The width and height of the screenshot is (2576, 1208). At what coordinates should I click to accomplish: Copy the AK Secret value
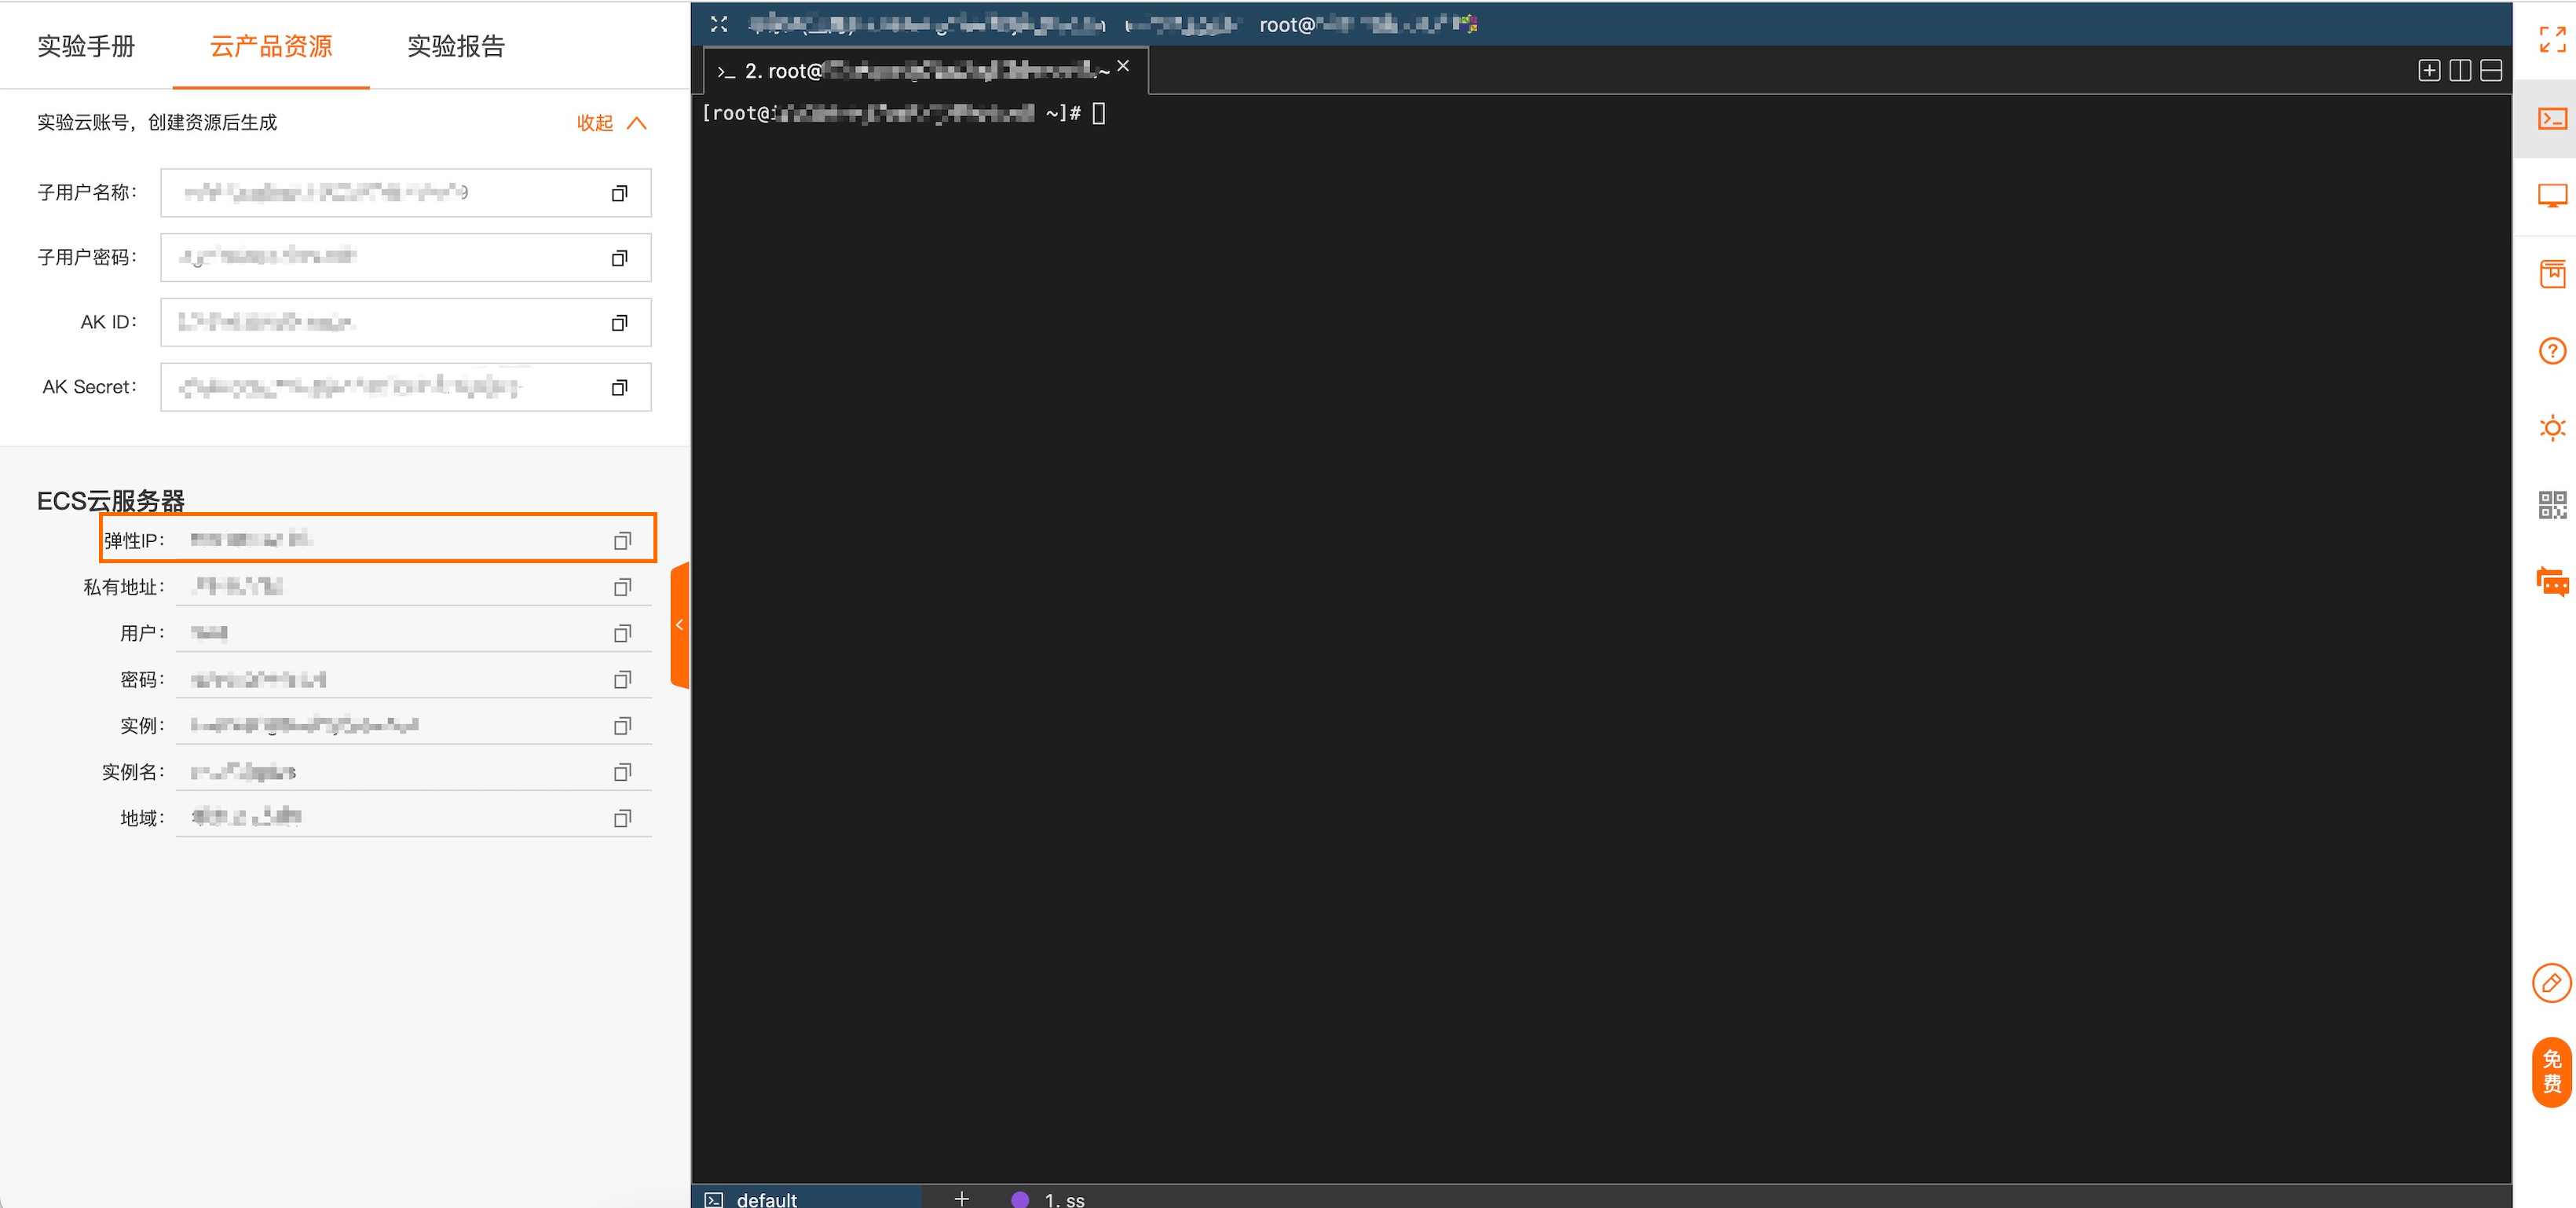[x=619, y=387]
